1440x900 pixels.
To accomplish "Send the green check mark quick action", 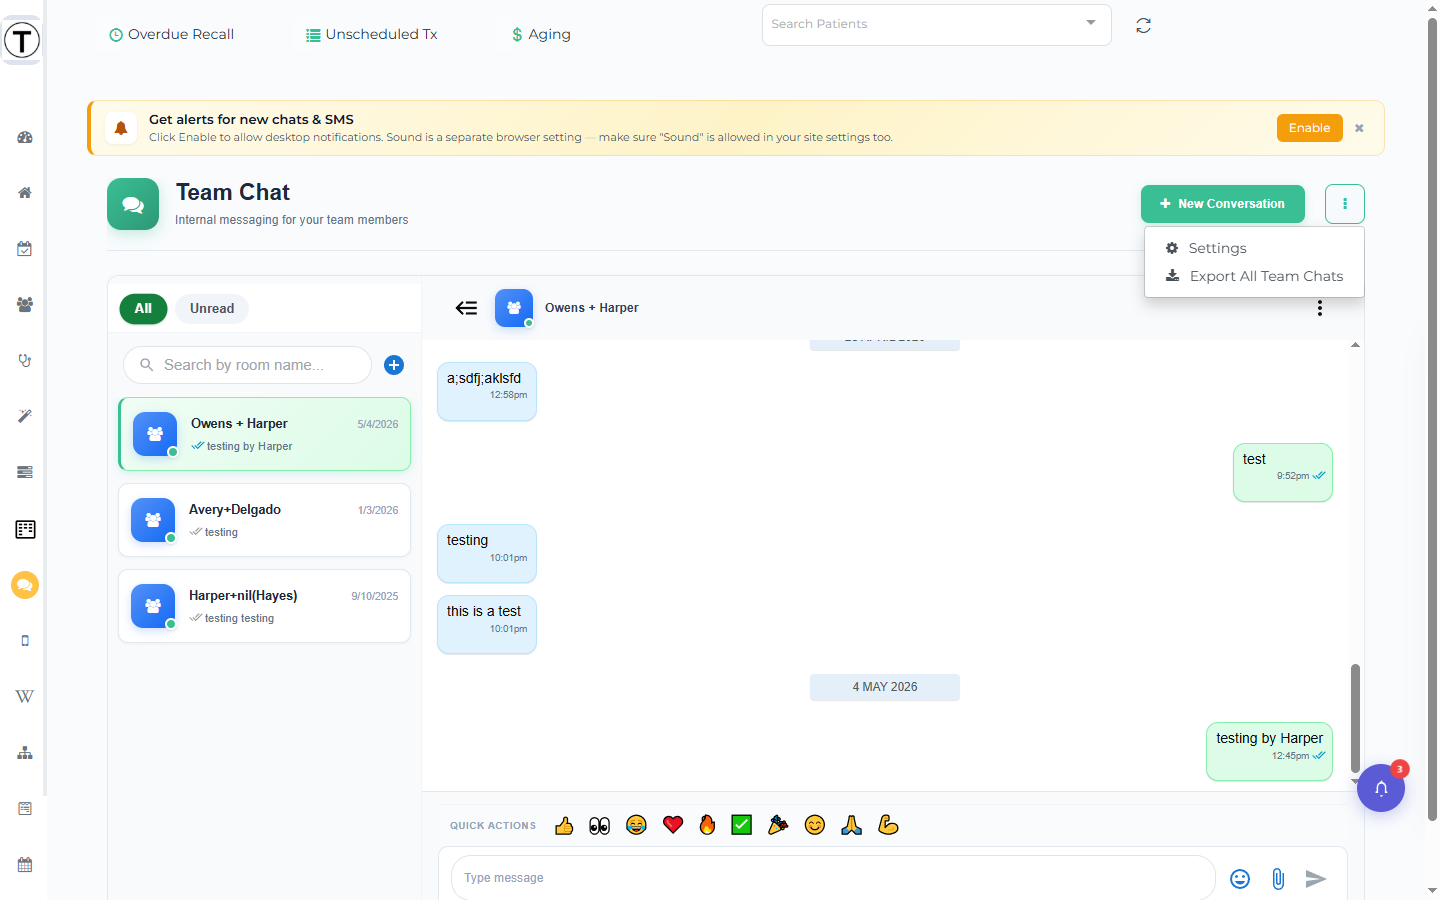I will tap(742, 825).
